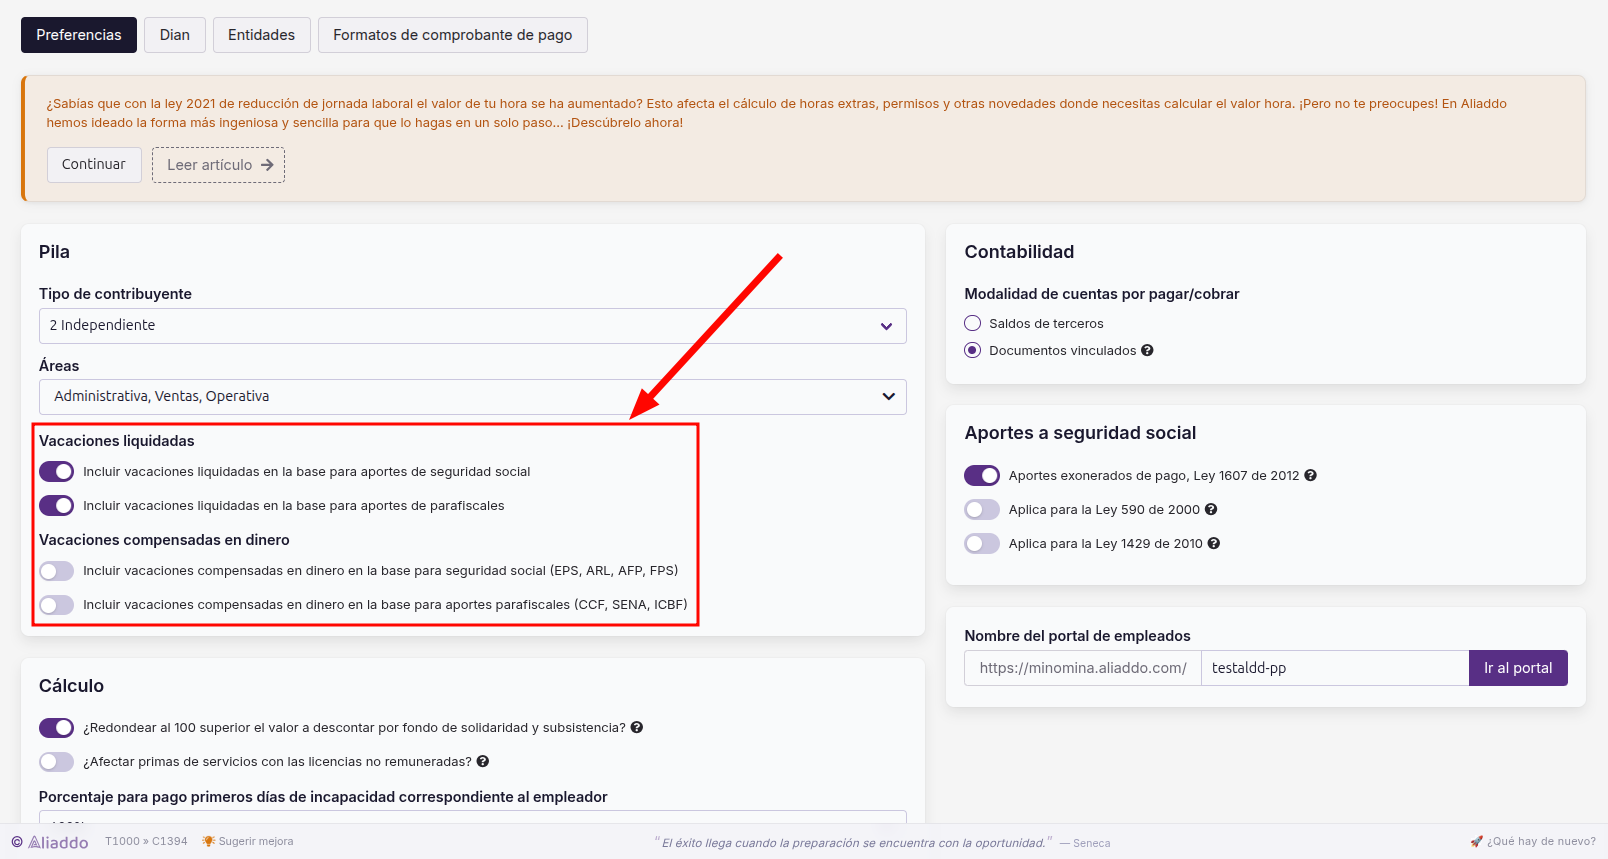The height and width of the screenshot is (859, 1608).
Task: Click the Ir al portal button
Action: point(1518,668)
